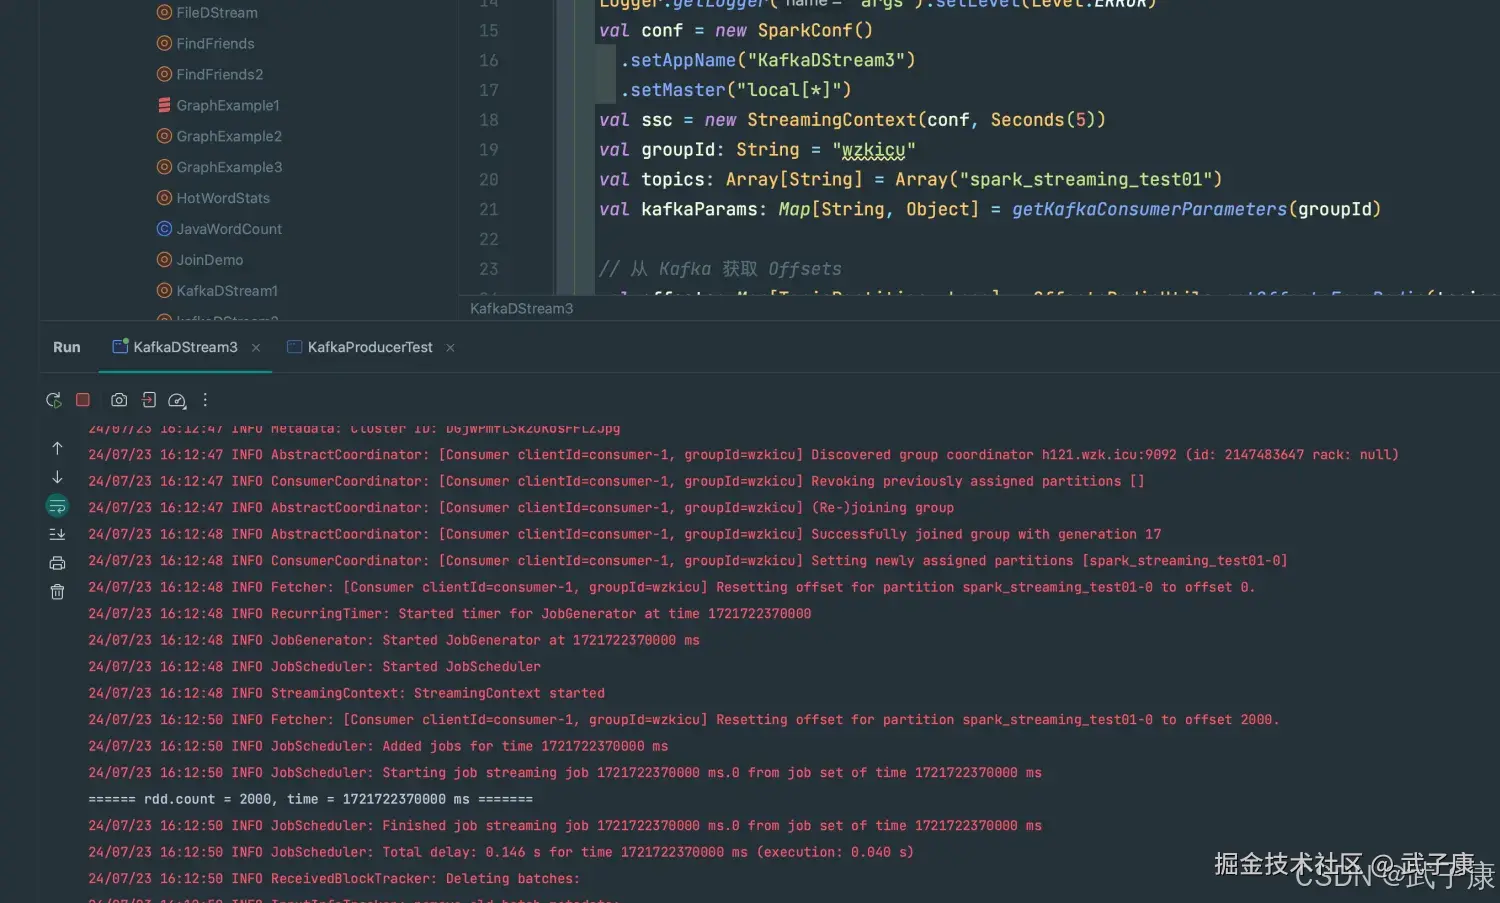Stop the running process with red square
Screen dimensions: 1500x903
point(83,400)
